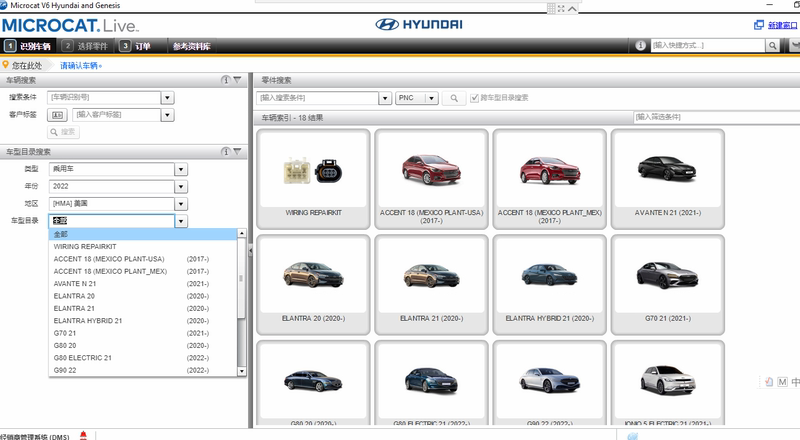Select G80 20 in dropdown list
800x440 pixels.
pyautogui.click(x=143, y=346)
